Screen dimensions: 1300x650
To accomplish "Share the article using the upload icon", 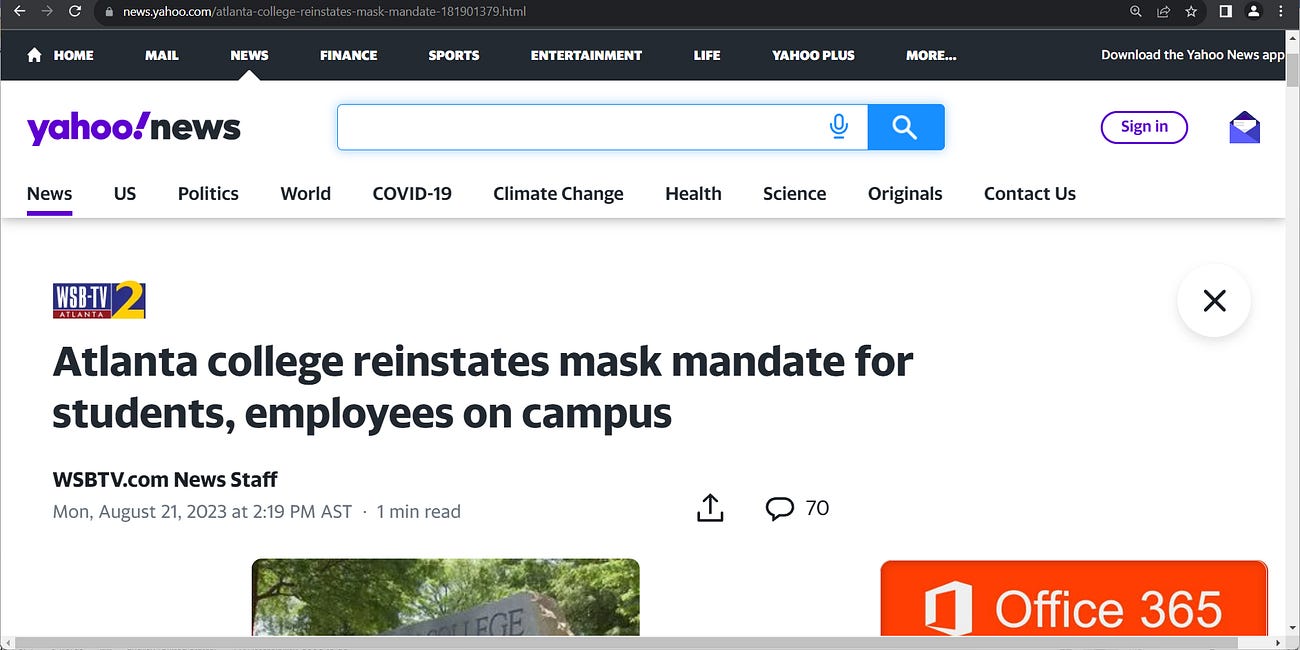I will 710,507.
